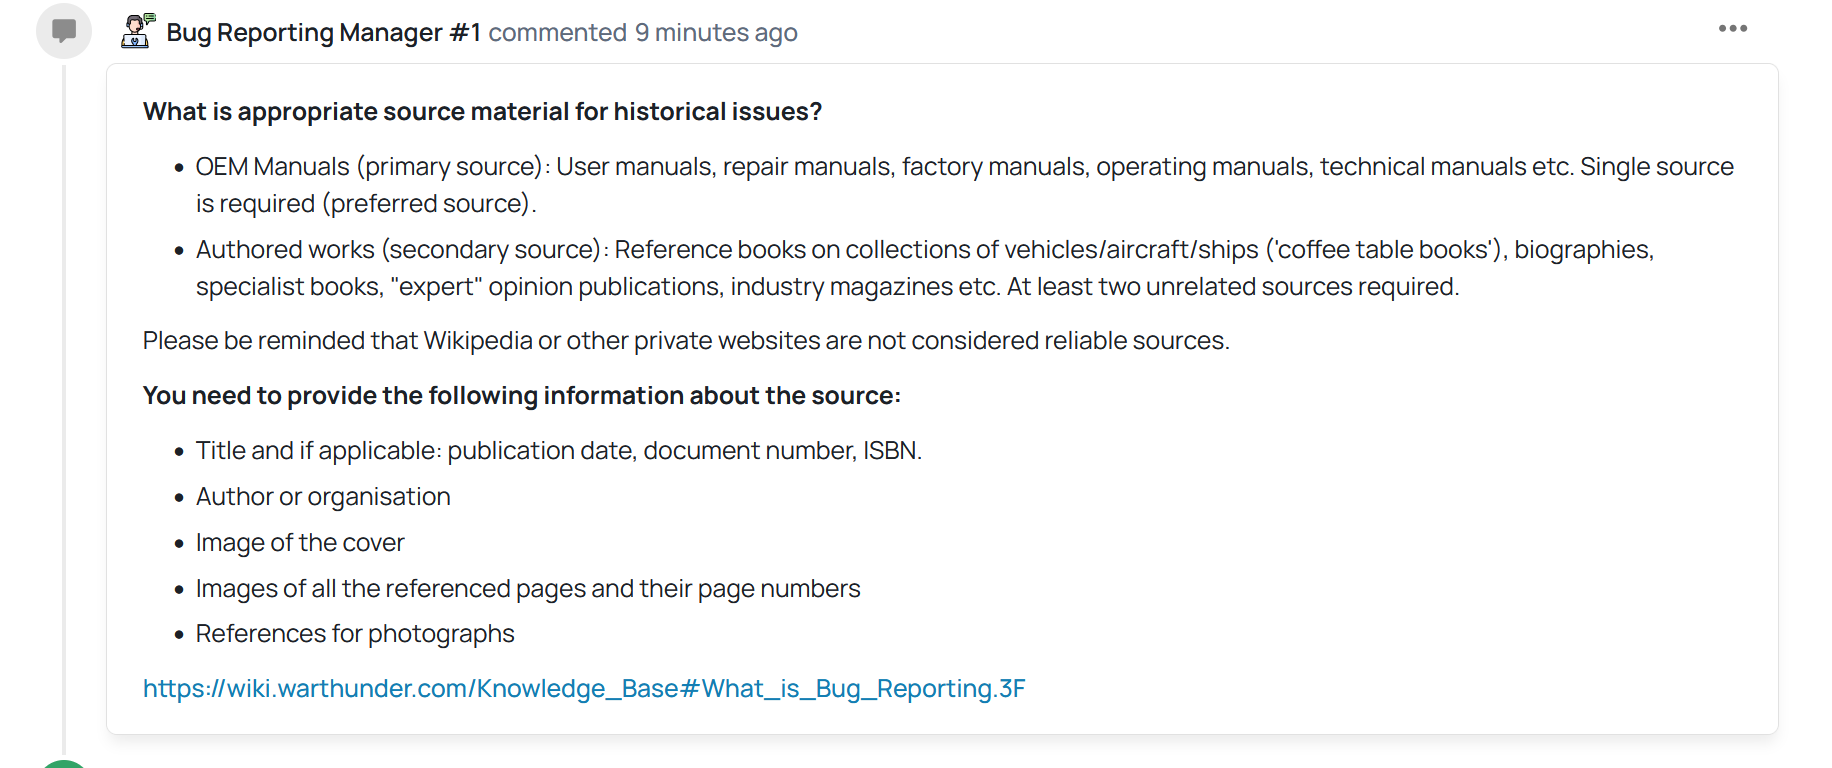Image resolution: width=1832 pixels, height=768 pixels.
Task: Click the "OEM Manuals (primary source)" bullet text
Action: pos(373,167)
